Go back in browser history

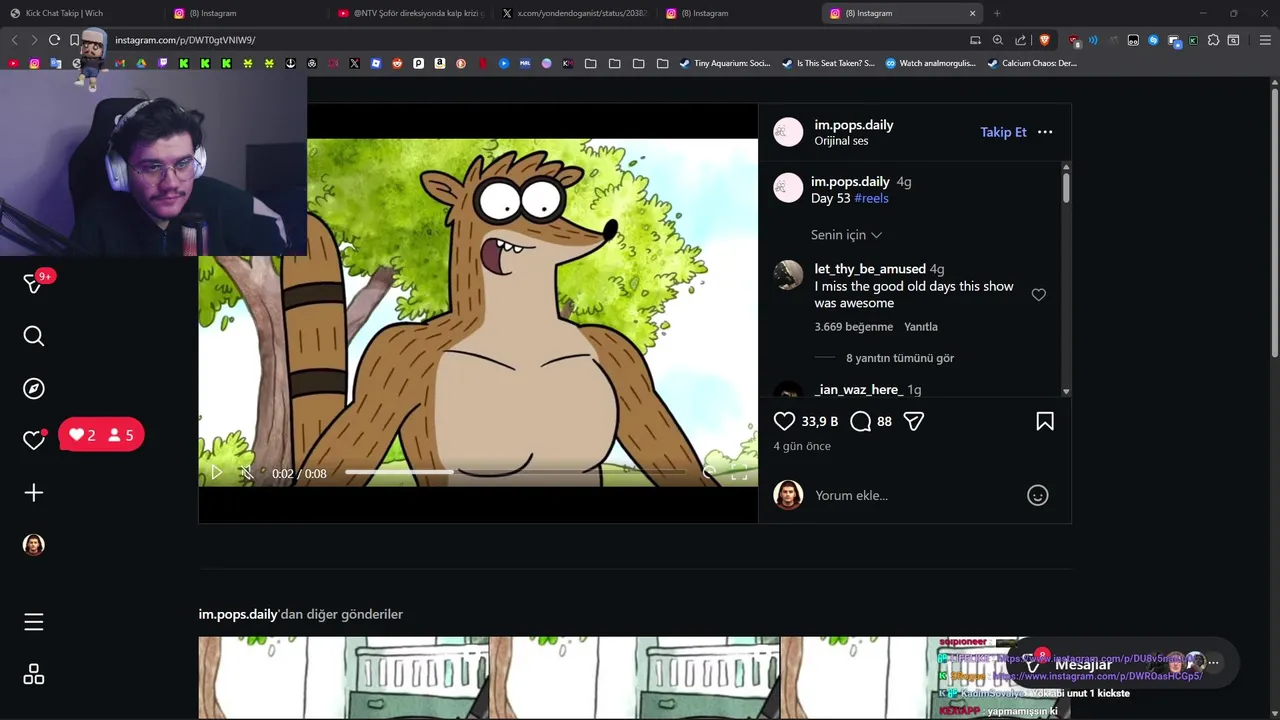tap(14, 40)
